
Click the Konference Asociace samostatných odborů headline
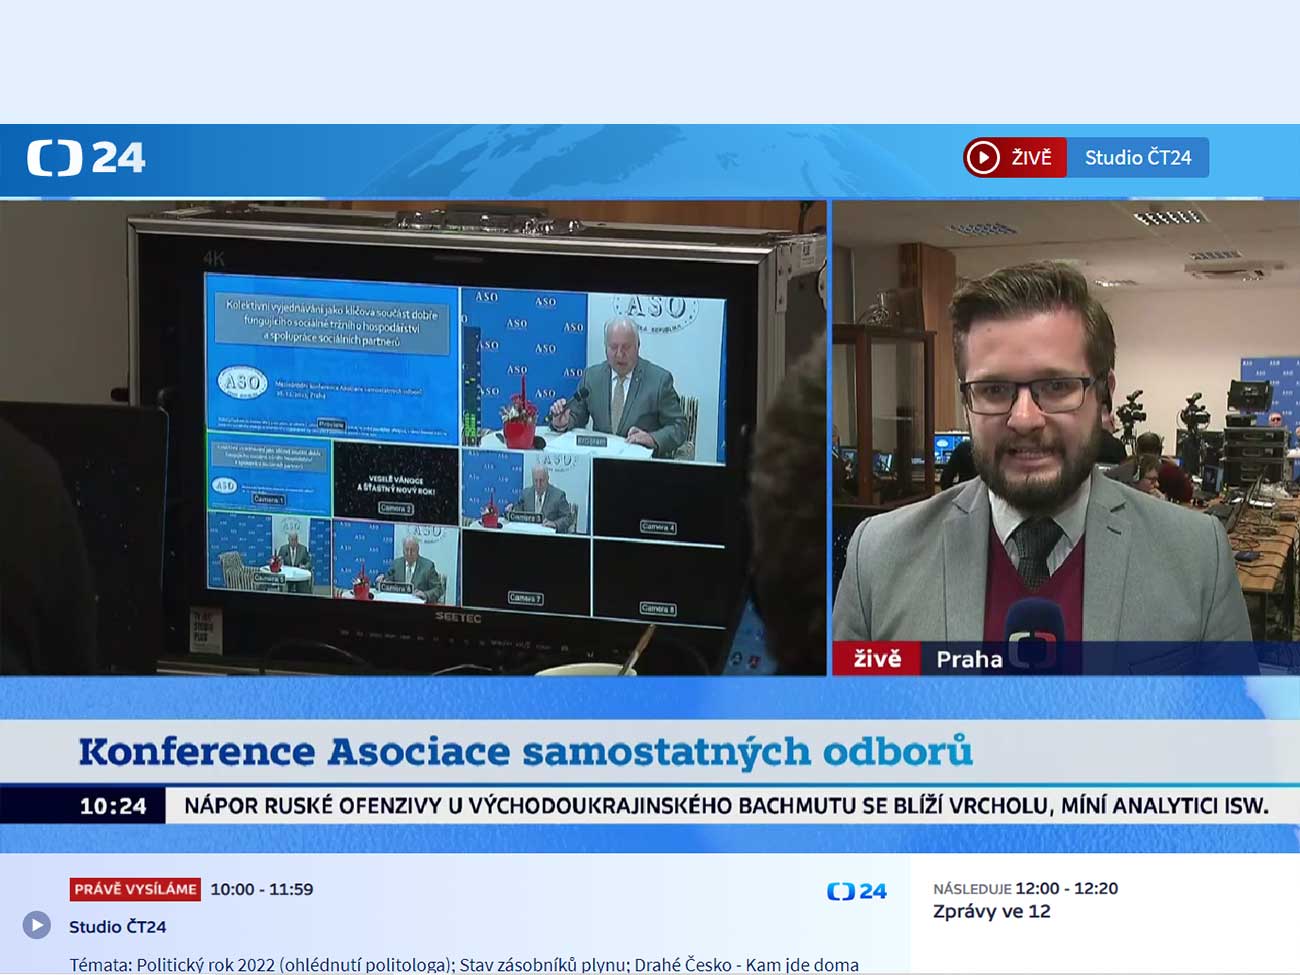coord(525,751)
